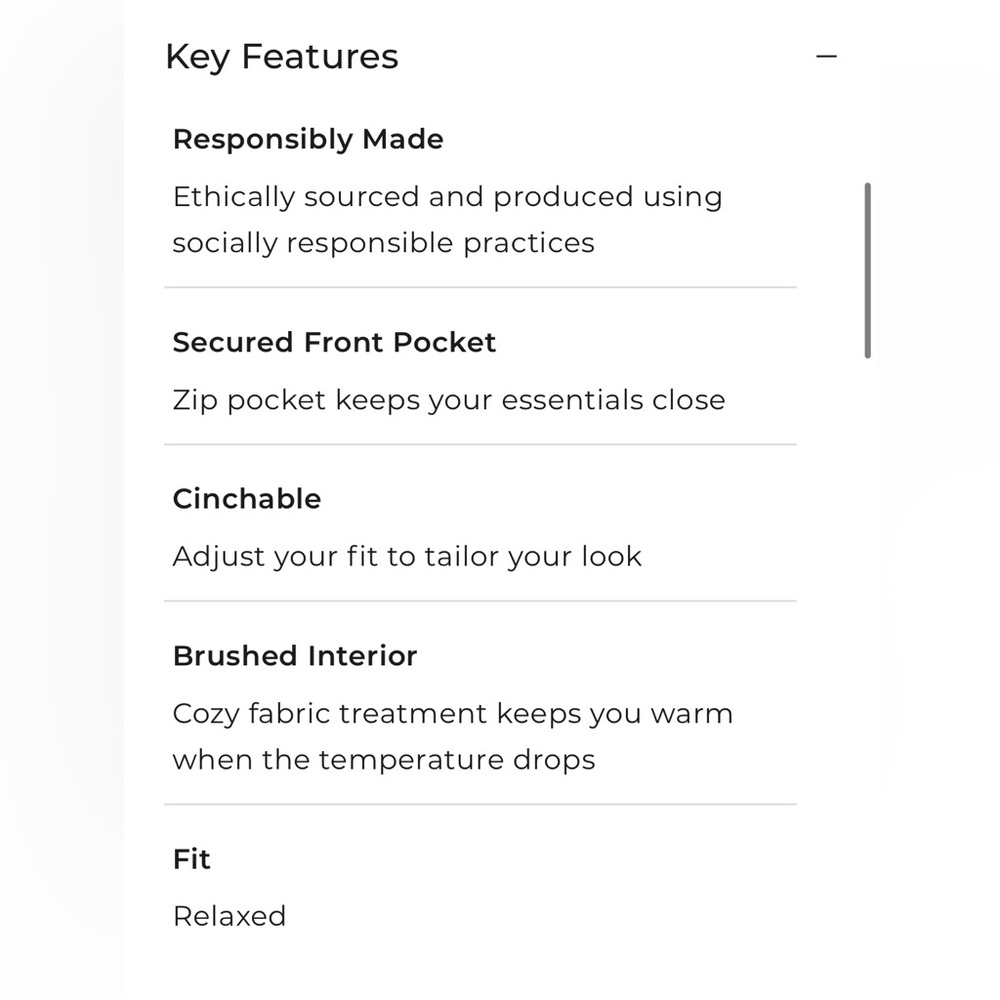Click divider below Cinchable description
This screenshot has height=1000, width=1000.
click(x=480, y=601)
